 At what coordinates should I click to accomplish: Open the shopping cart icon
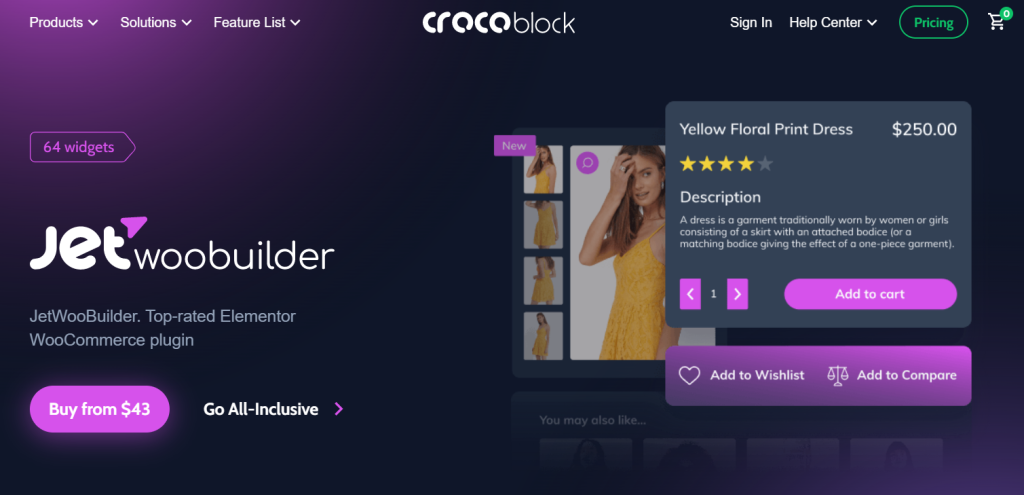point(997,22)
